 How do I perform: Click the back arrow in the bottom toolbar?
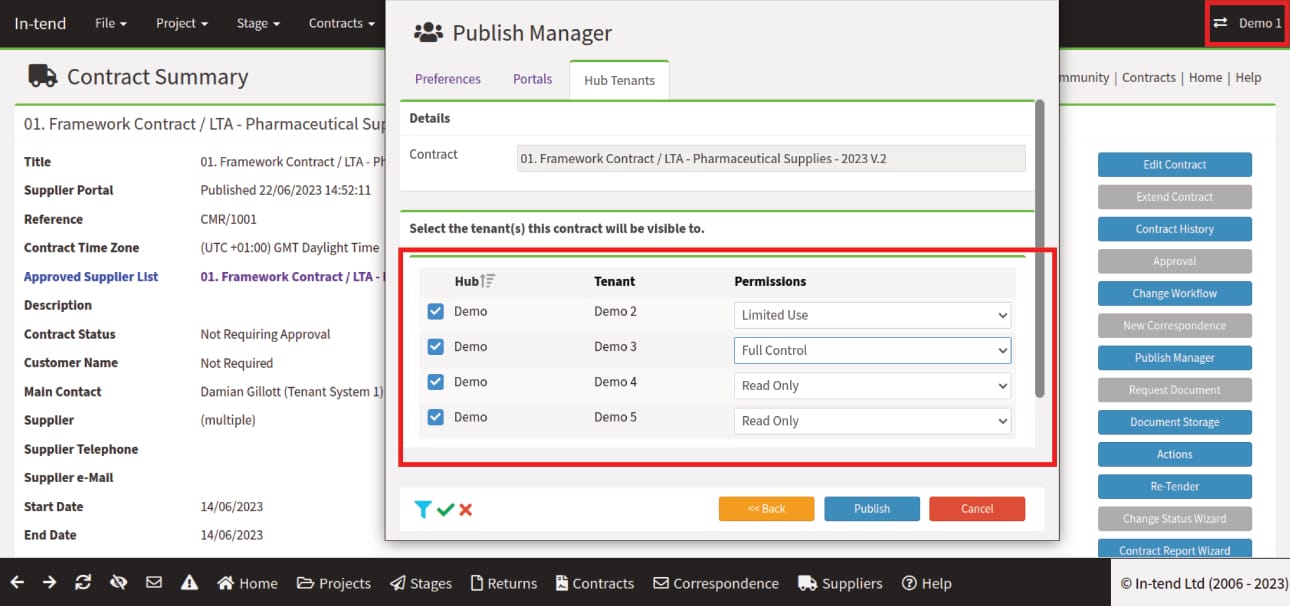pos(16,583)
